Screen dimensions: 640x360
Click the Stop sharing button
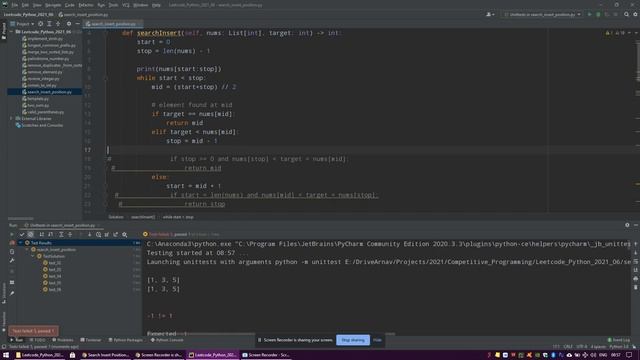pos(353,340)
